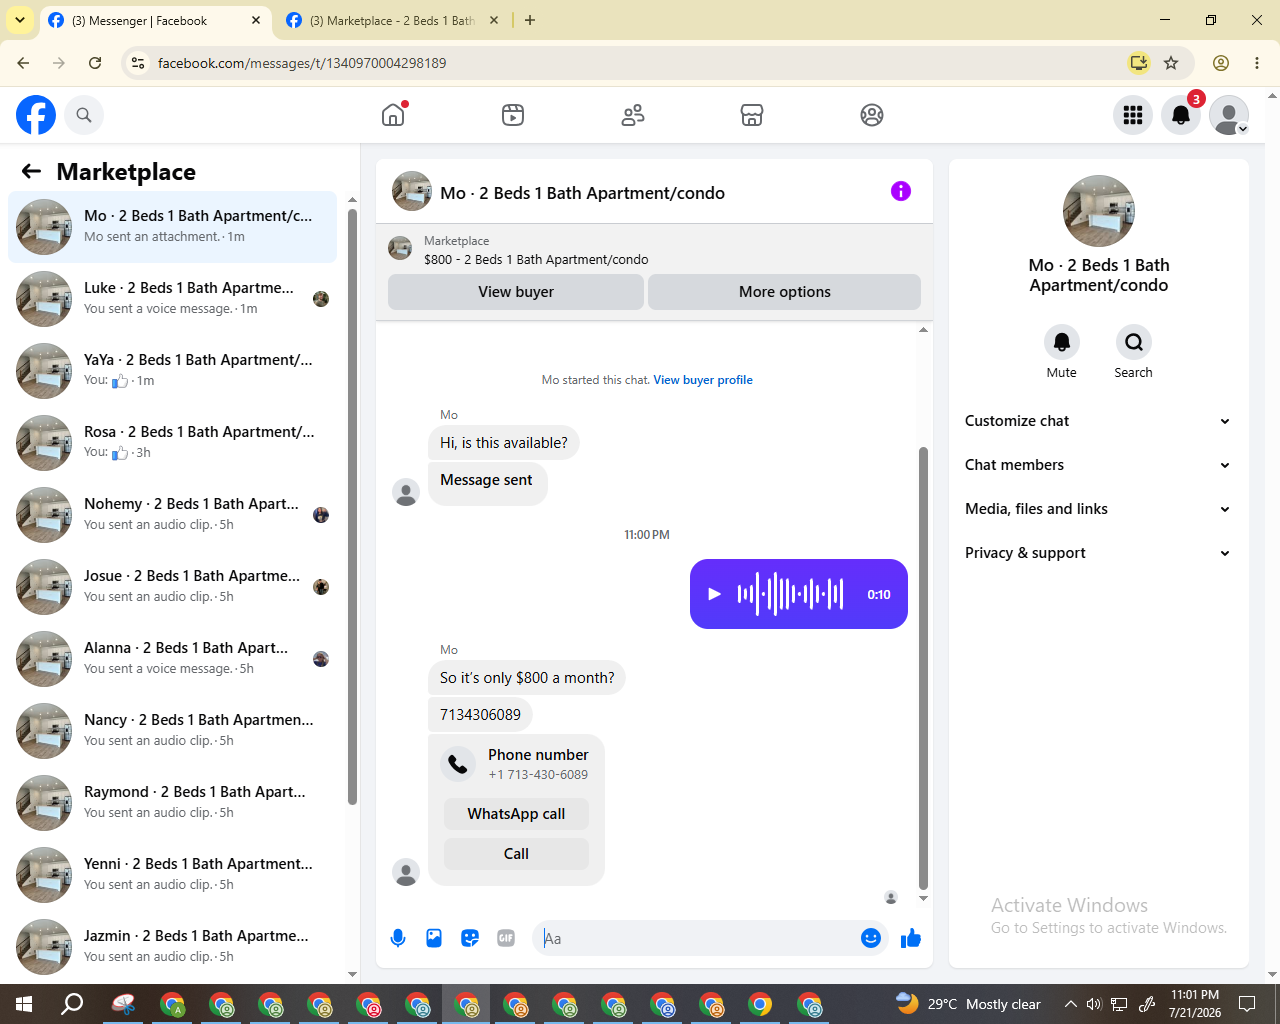
Task: Follow the View buyer profile link
Action: tap(703, 380)
